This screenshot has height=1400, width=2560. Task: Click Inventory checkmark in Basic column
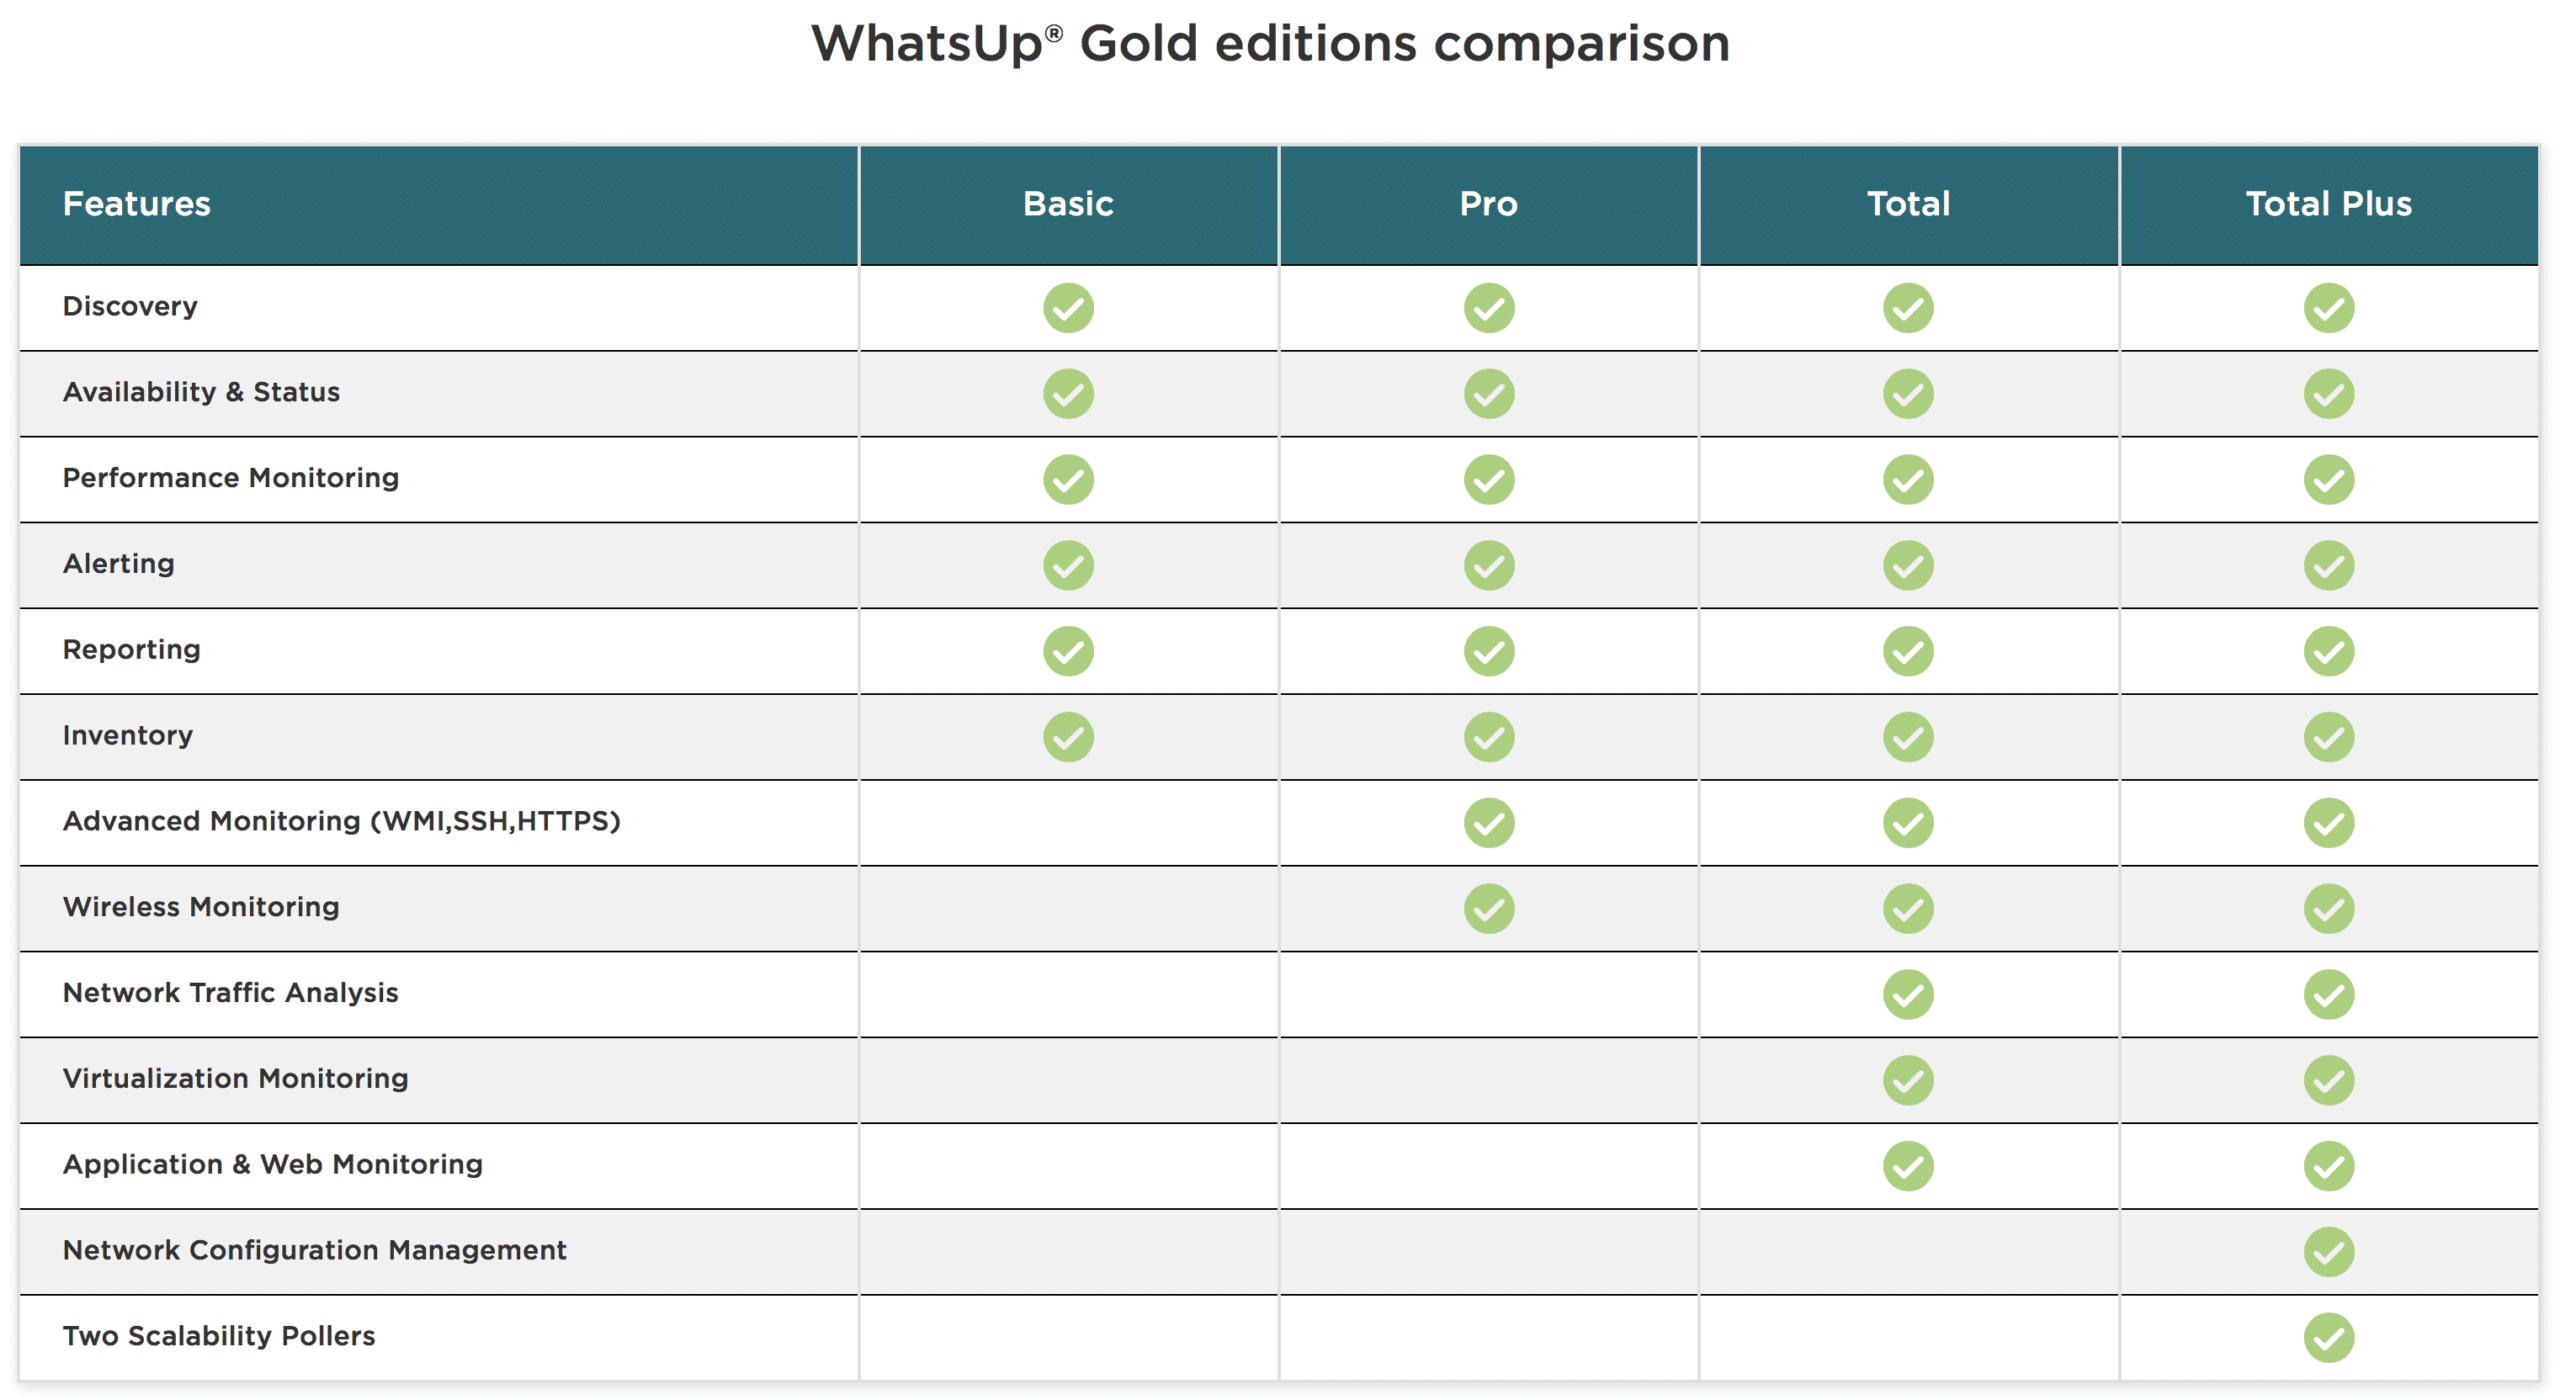coord(1068,737)
